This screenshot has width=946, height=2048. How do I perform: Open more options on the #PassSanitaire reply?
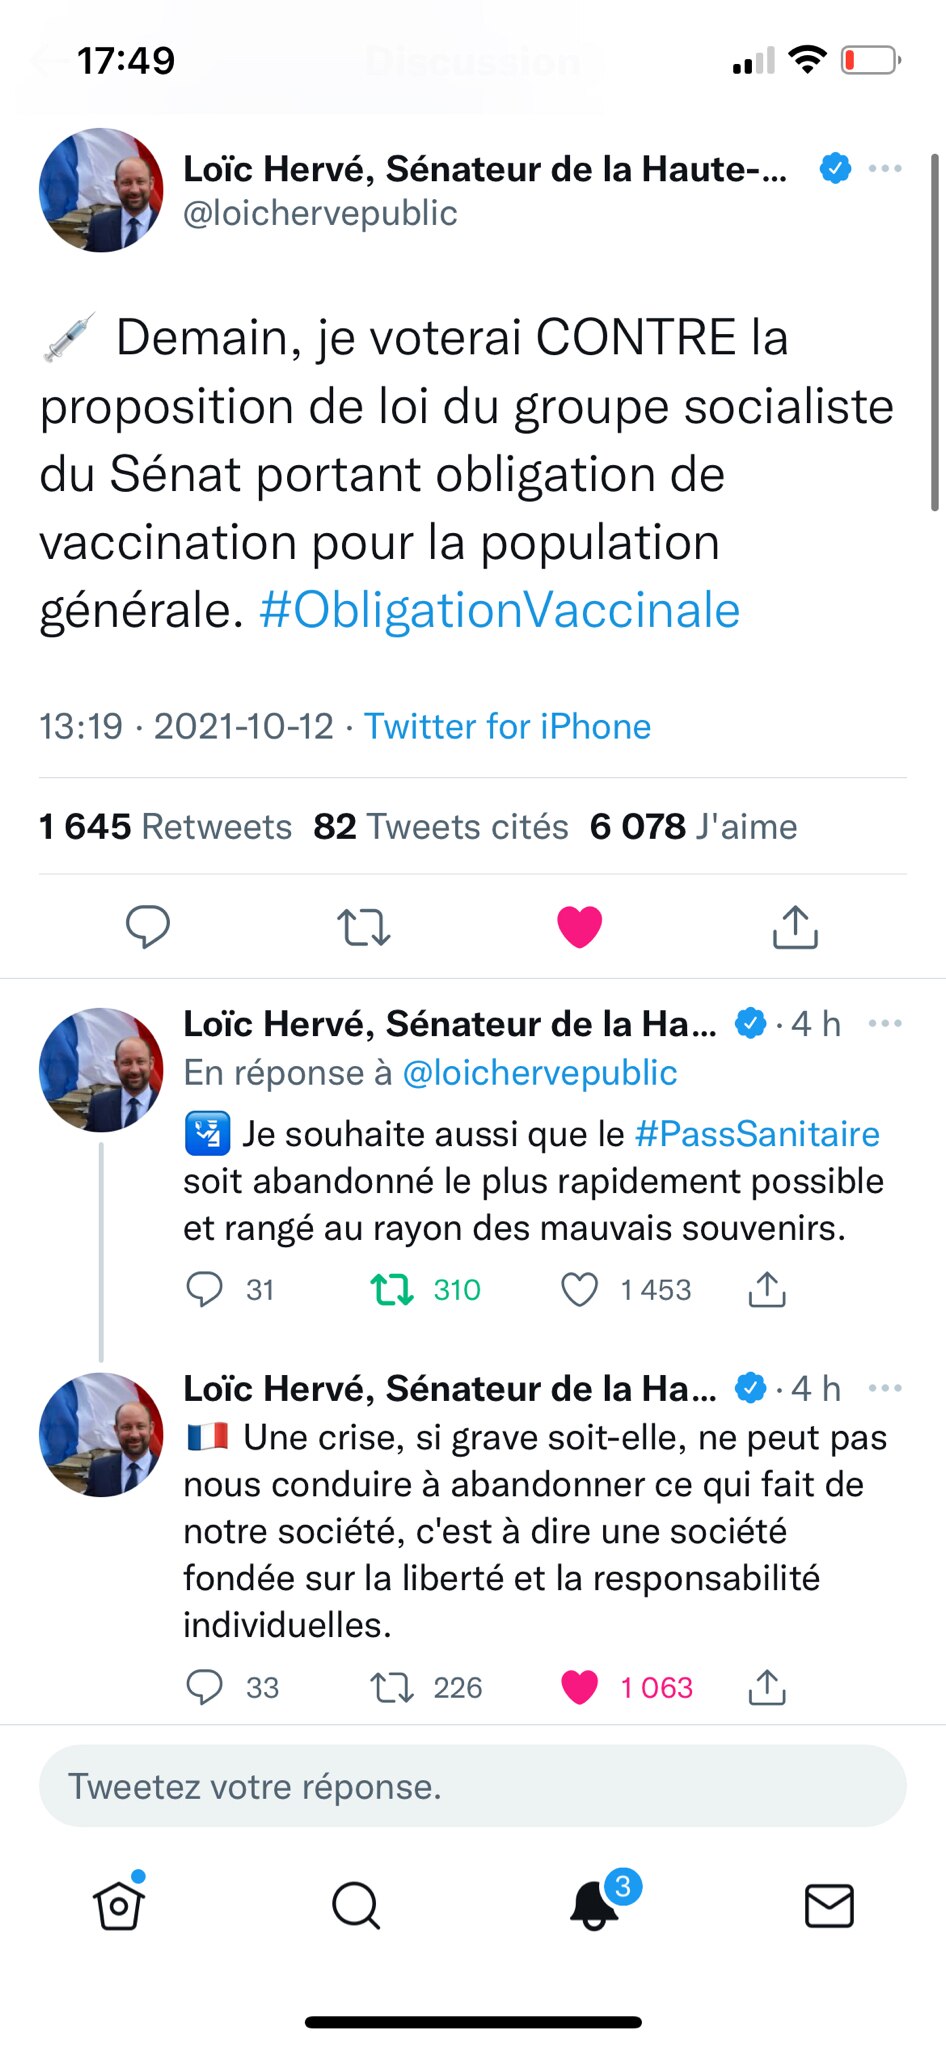click(885, 1023)
